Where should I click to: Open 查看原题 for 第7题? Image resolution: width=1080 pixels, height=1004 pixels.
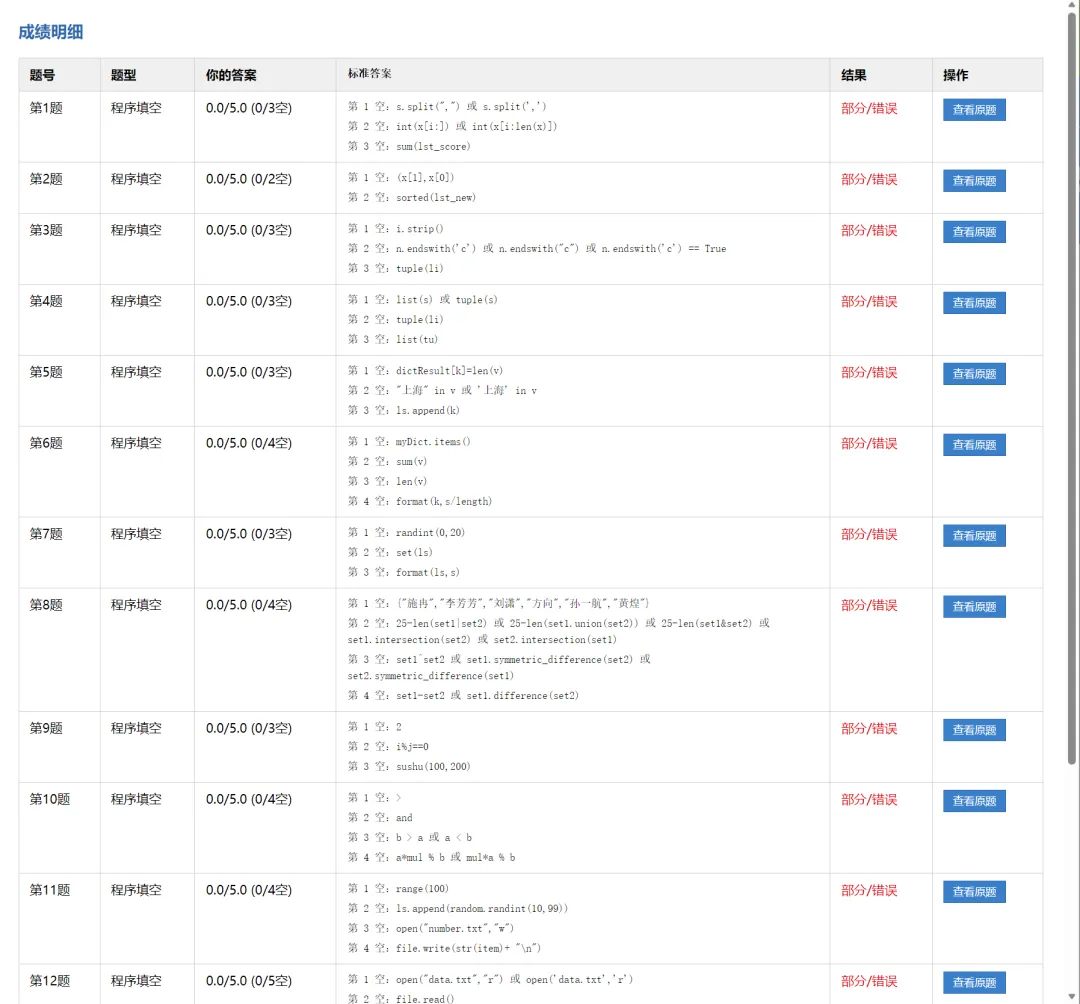(974, 535)
